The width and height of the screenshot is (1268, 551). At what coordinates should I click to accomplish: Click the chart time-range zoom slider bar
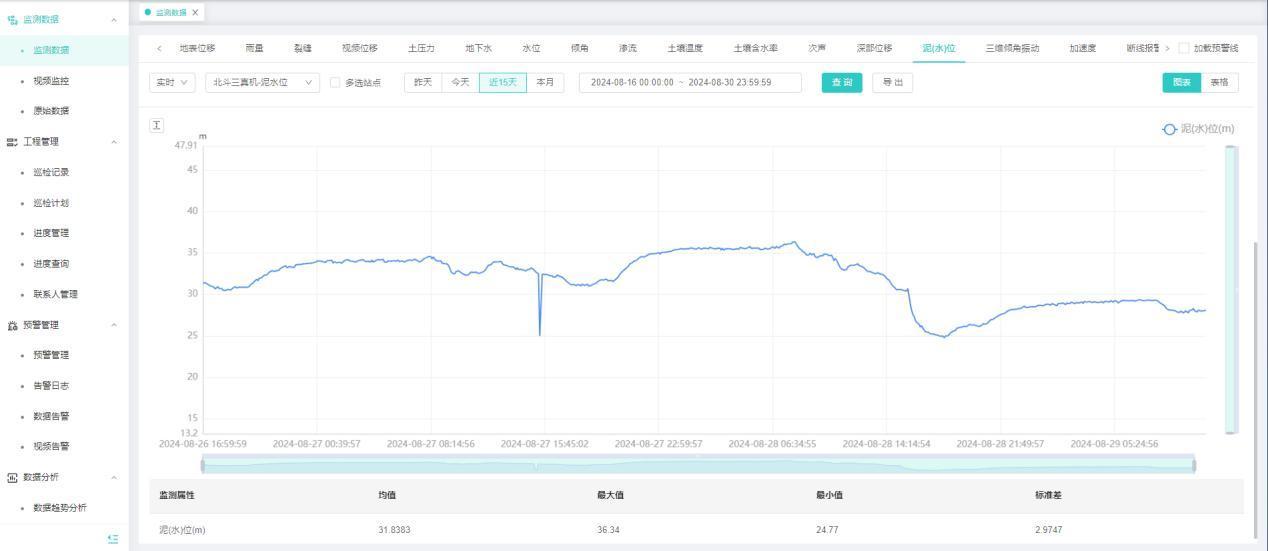(x=697, y=464)
